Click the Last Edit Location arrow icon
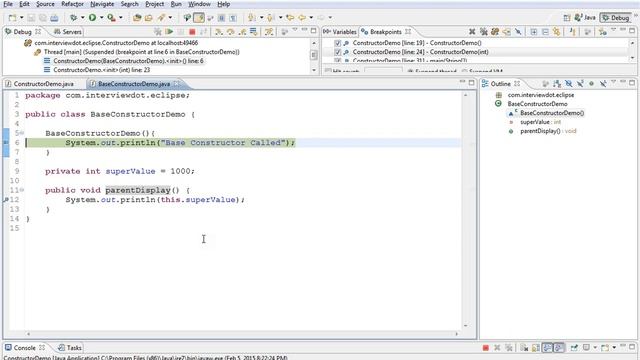 coord(290,18)
